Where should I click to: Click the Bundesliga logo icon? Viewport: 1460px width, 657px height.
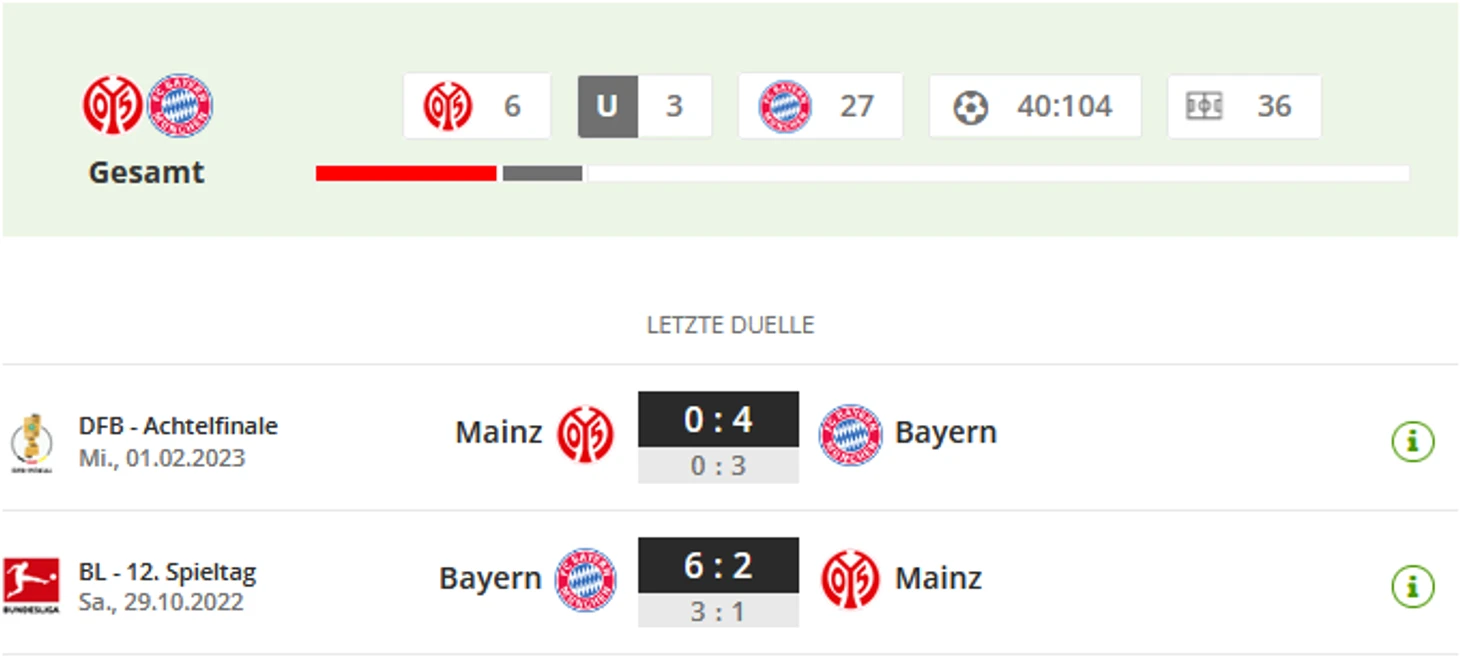point(31,586)
